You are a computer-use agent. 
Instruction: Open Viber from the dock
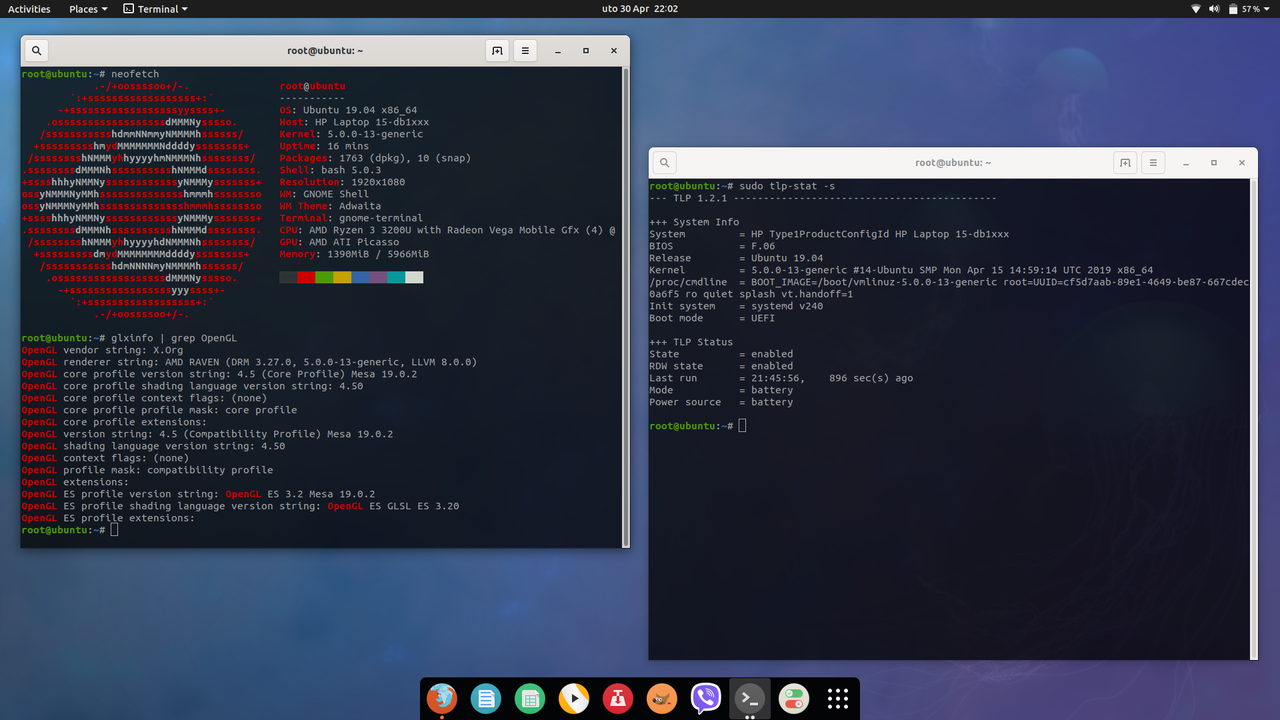tap(705, 699)
